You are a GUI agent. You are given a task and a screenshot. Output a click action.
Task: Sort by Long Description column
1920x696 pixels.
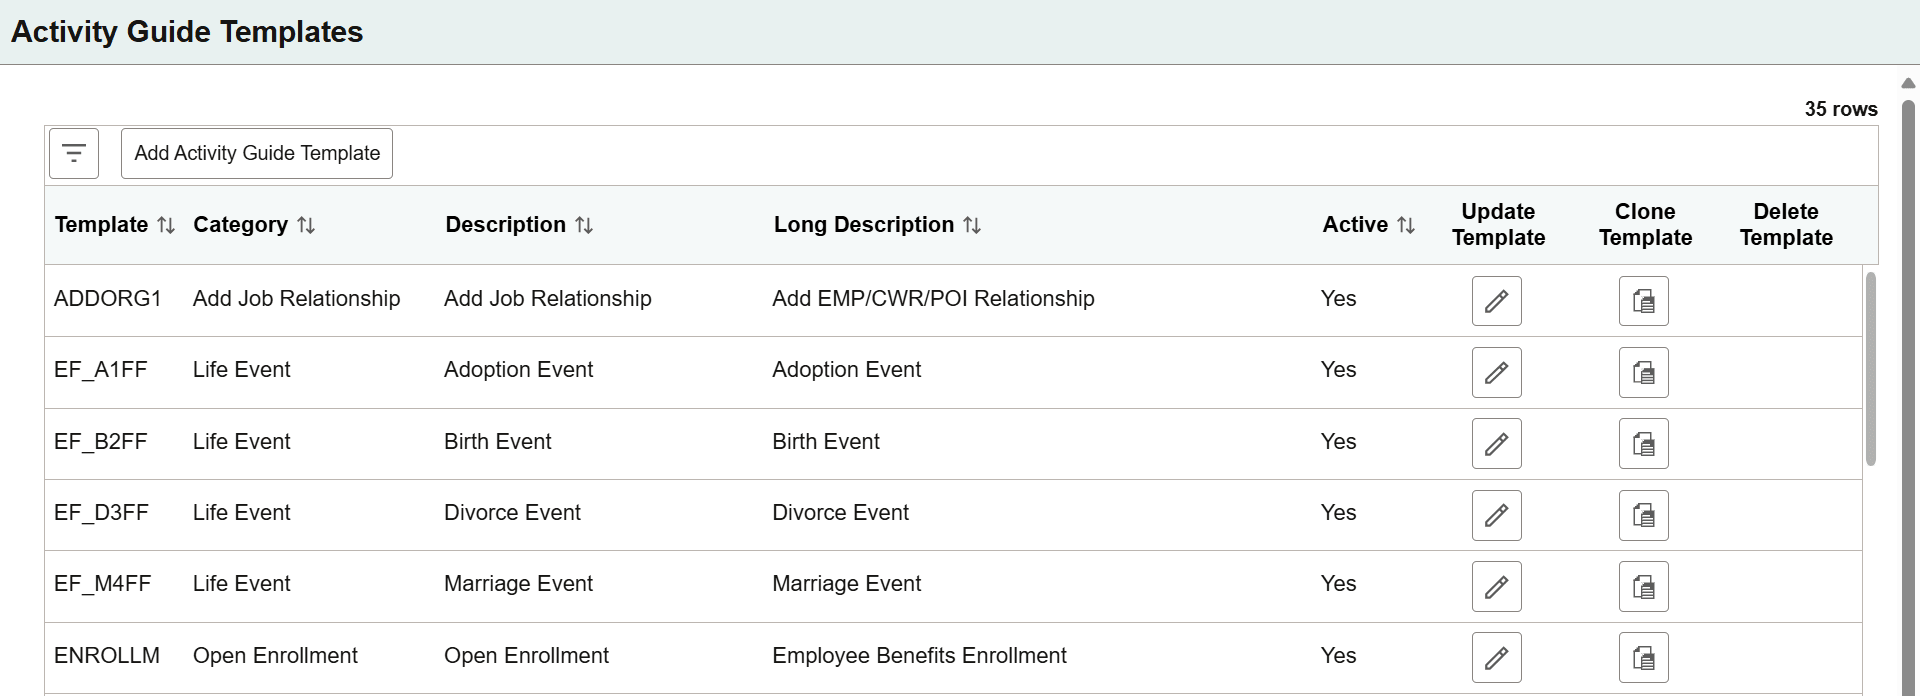972,225
